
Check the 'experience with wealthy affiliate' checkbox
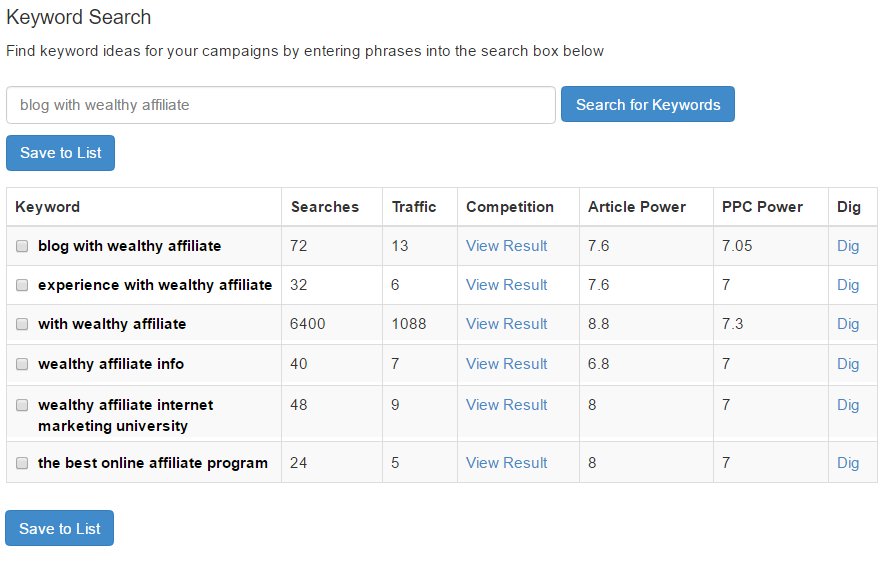pos(22,285)
